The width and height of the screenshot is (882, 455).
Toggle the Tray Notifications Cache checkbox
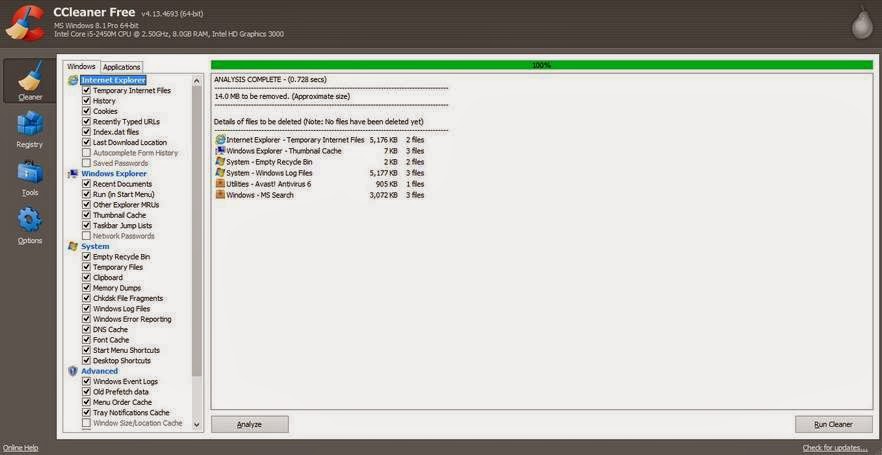tap(86, 413)
